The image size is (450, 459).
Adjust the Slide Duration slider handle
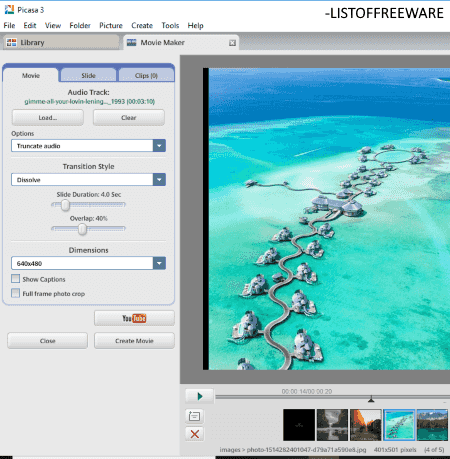click(65, 205)
